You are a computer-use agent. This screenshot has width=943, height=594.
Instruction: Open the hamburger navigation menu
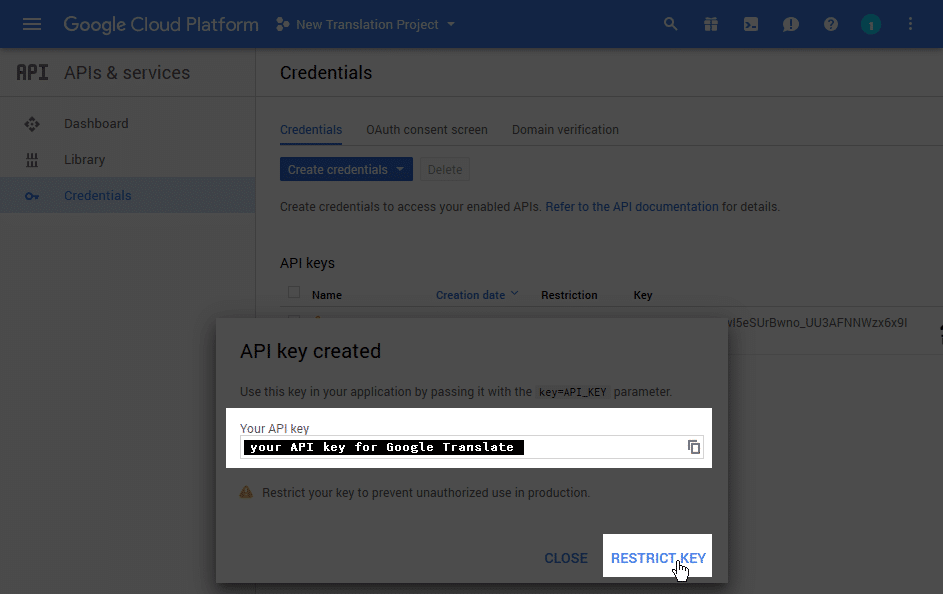32,25
